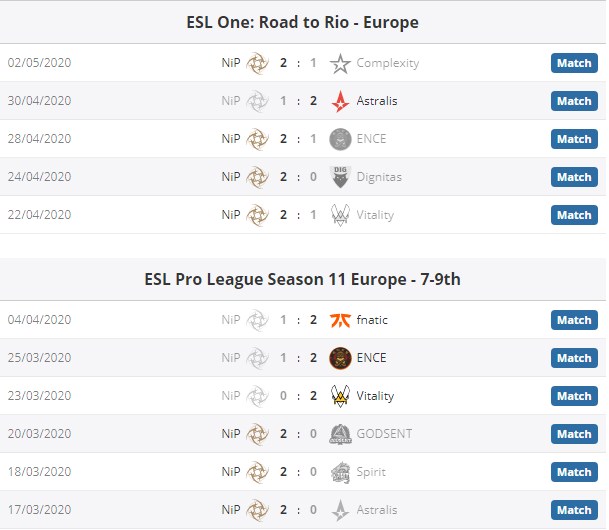The image size is (609, 530).
Task: View Match for NiP vs Dignitas
Action: click(574, 177)
